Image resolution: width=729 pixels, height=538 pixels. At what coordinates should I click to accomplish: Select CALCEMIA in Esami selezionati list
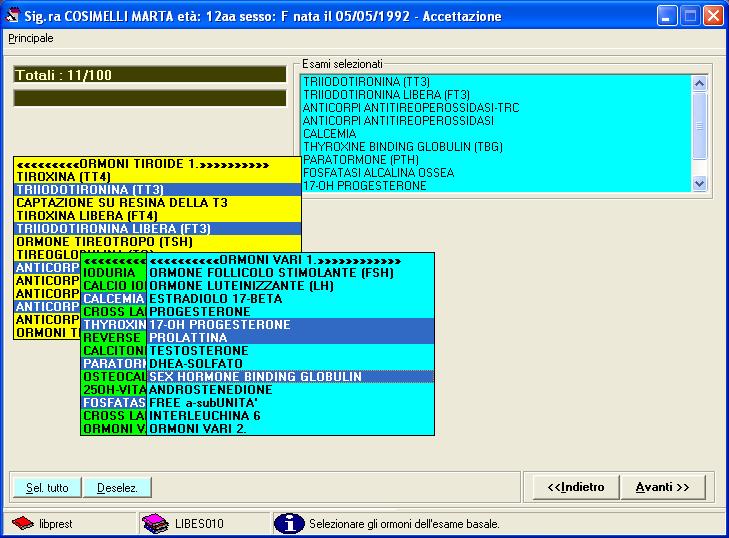pyautogui.click(x=329, y=133)
